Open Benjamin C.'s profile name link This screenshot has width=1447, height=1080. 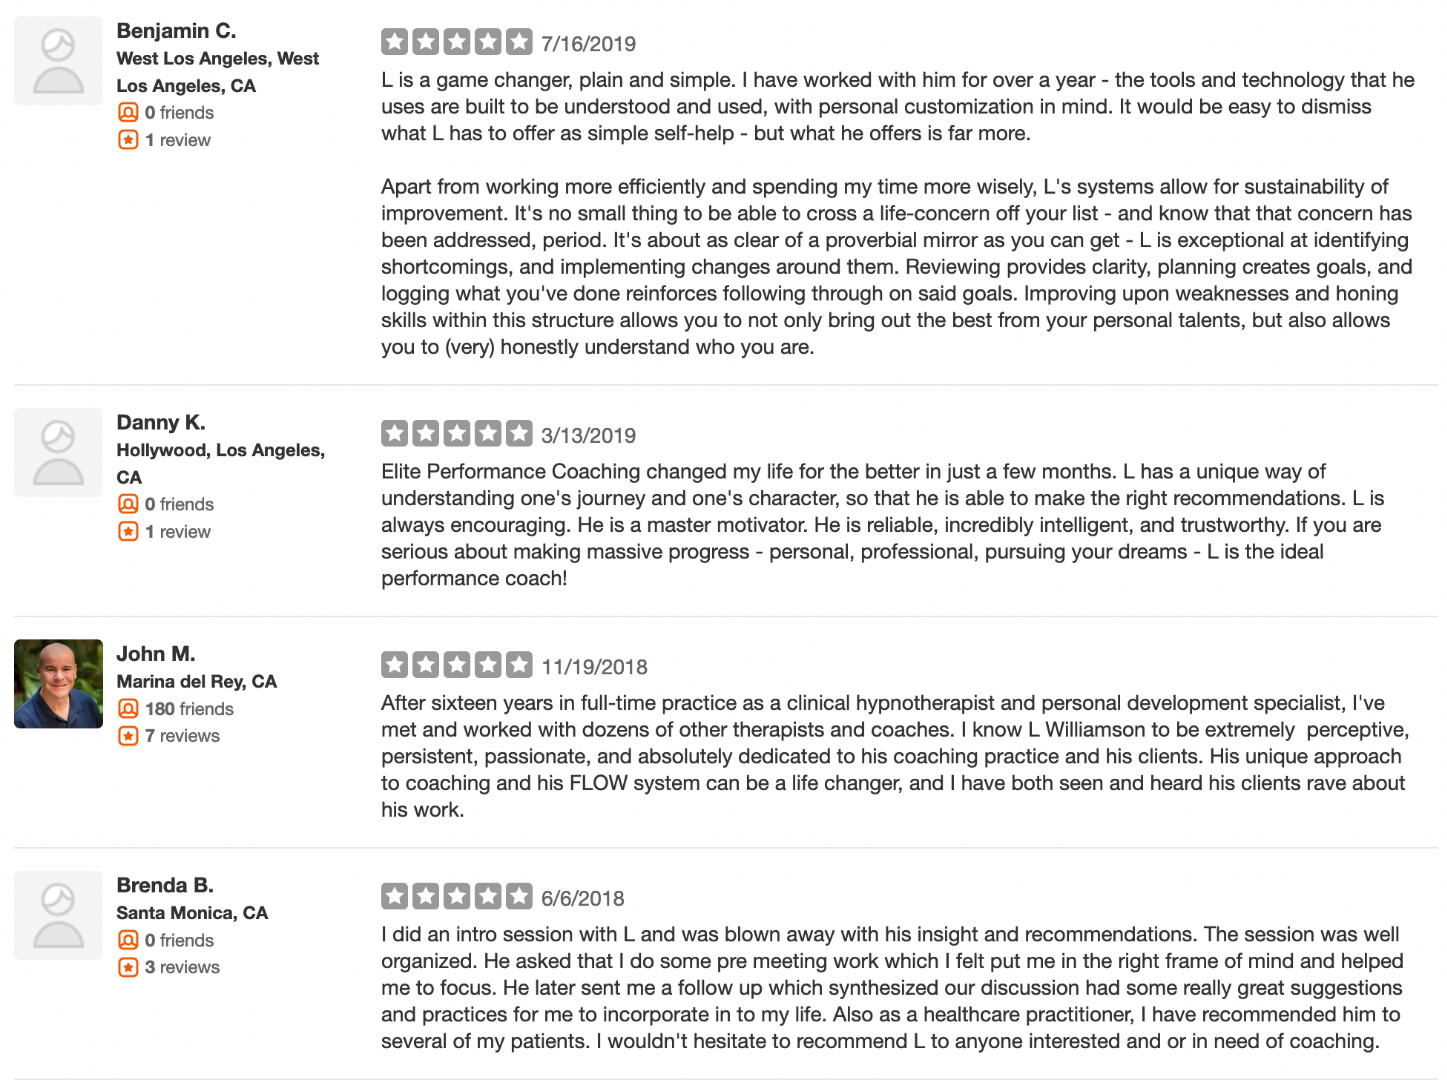176,31
